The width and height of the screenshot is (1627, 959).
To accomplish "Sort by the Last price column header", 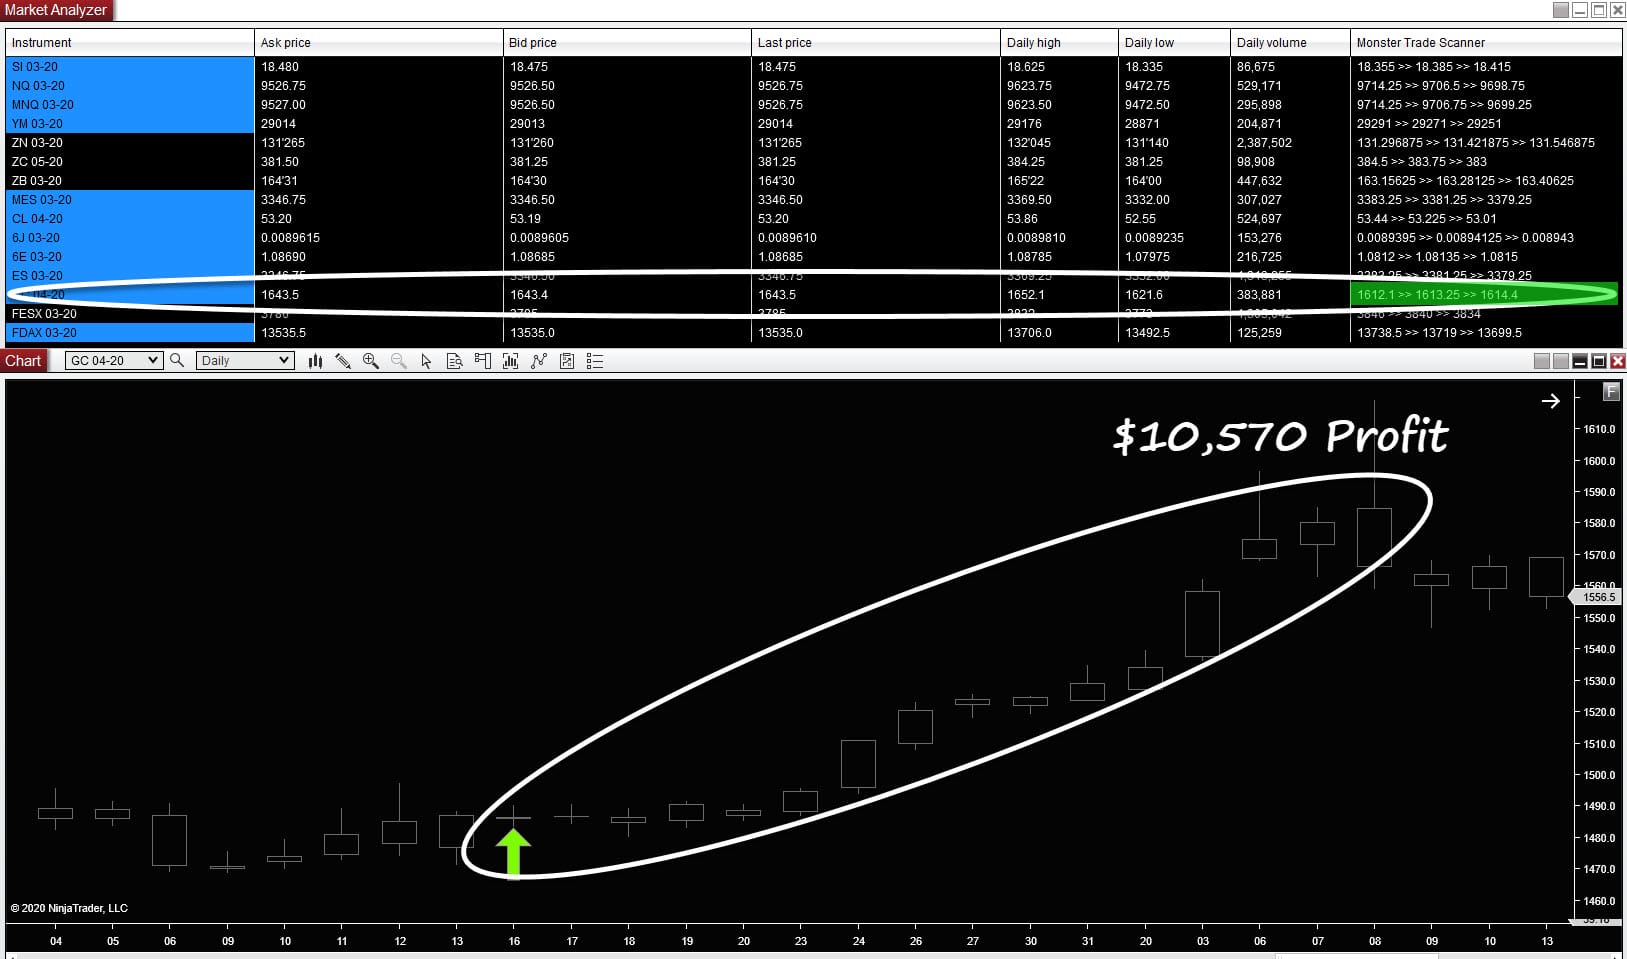I will click(875, 42).
